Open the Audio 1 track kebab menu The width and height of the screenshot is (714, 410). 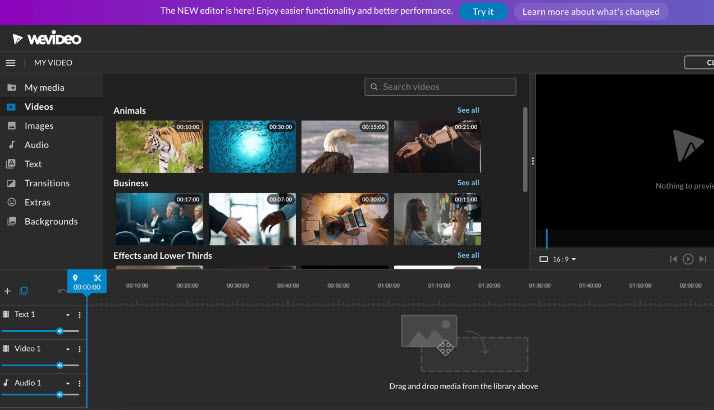(x=79, y=383)
